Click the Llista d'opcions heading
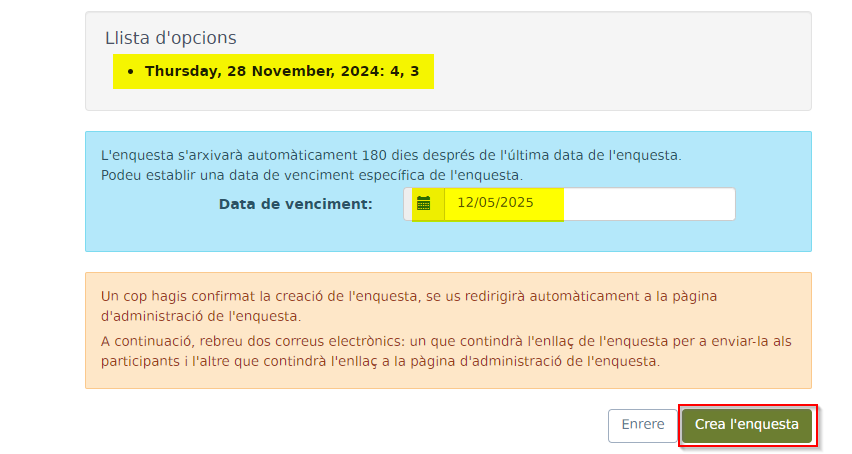Viewport: 852px width, 454px height. pos(171,38)
